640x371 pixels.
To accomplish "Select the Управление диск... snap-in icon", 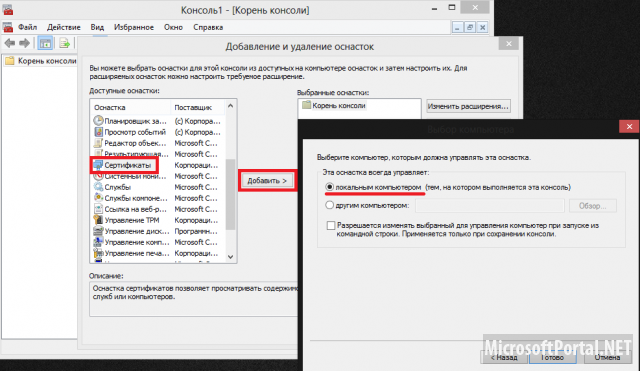I will pyautogui.click(x=98, y=231).
